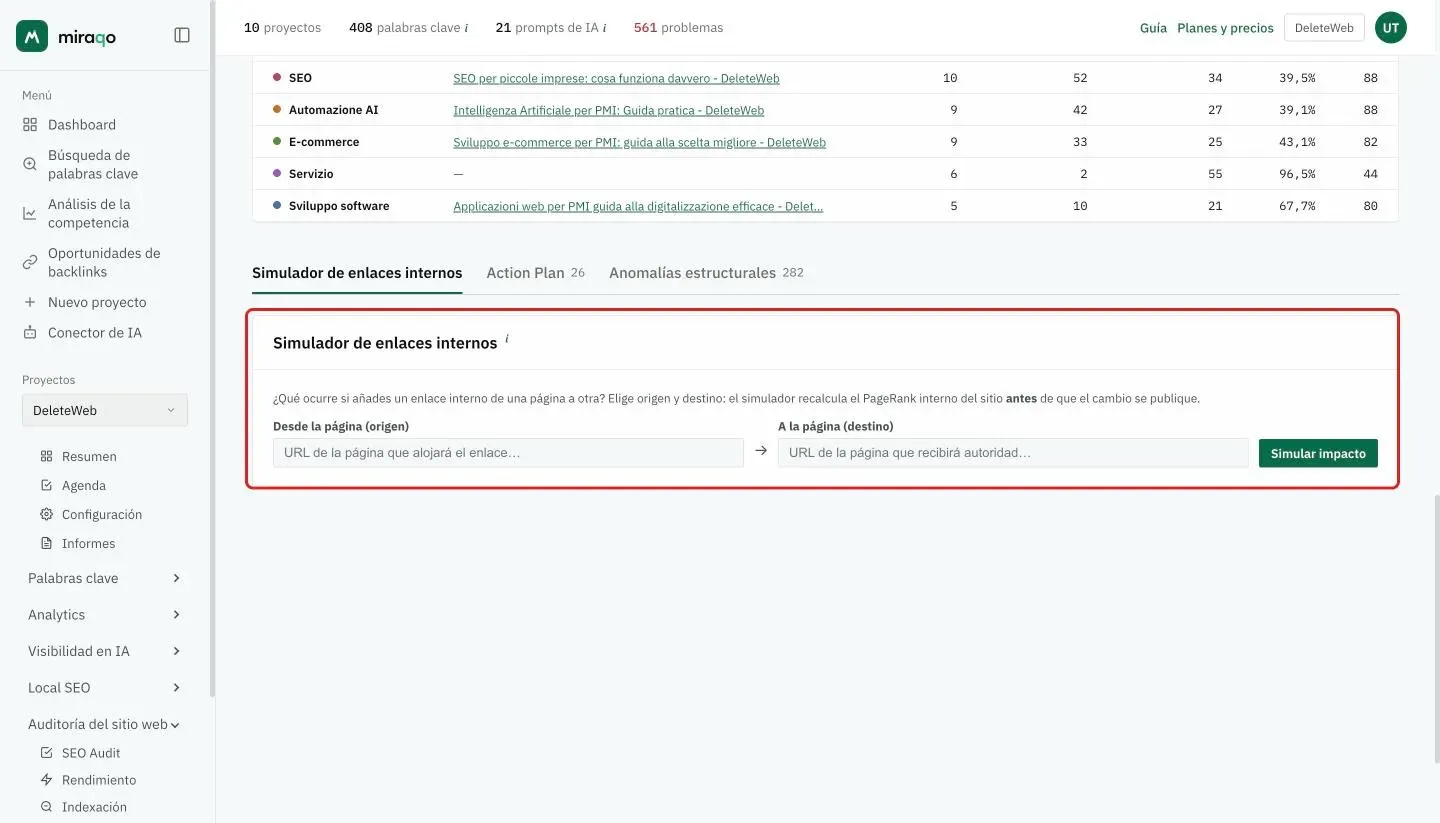Switch to the Simulador de enlaces internos tab
This screenshot has width=1440, height=823.
pos(357,273)
